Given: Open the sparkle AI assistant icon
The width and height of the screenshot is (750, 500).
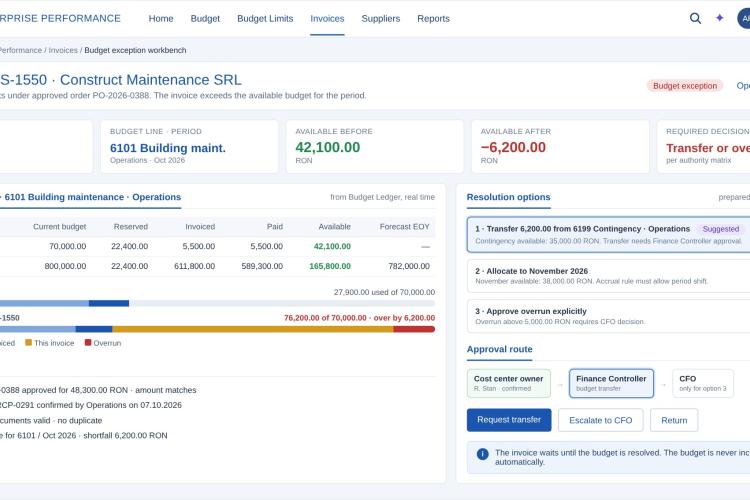Looking at the screenshot, I should coord(719,18).
